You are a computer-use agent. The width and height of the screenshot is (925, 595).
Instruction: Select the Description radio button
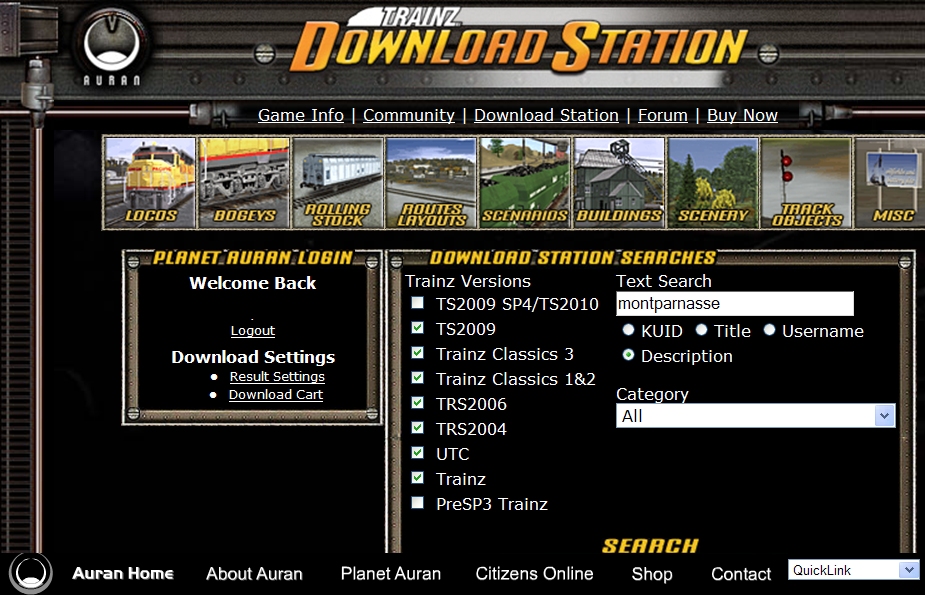tap(628, 355)
